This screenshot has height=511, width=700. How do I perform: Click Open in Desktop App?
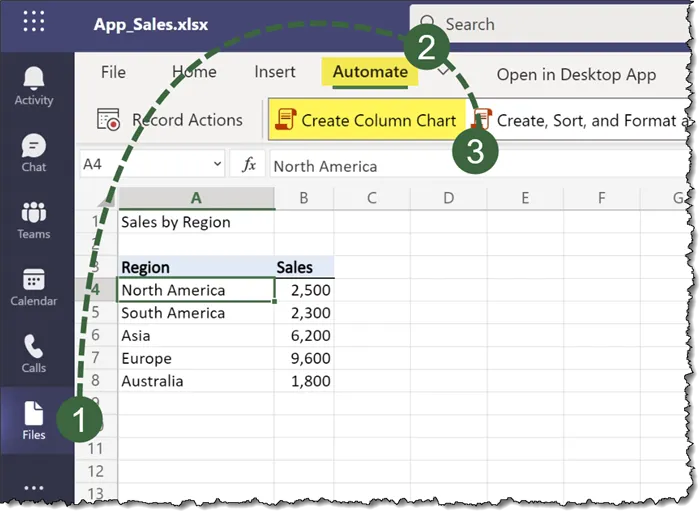(576, 74)
